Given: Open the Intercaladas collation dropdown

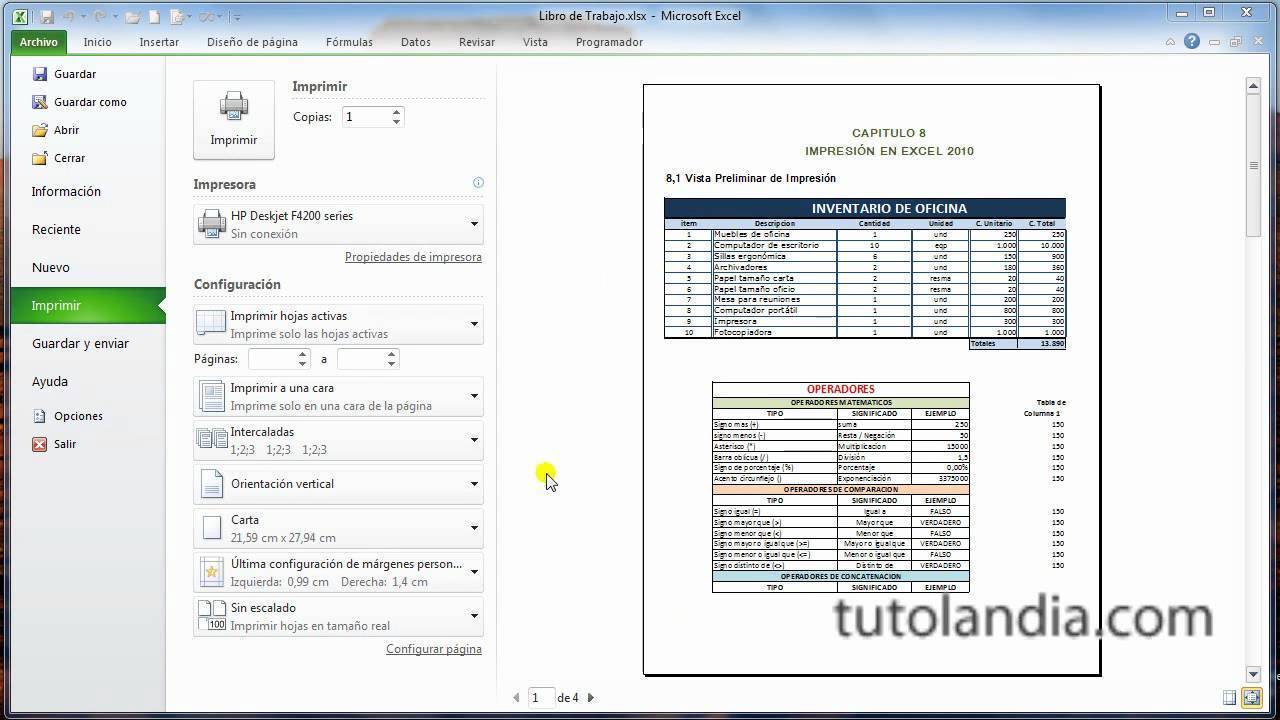Looking at the screenshot, I should pyautogui.click(x=338, y=440).
